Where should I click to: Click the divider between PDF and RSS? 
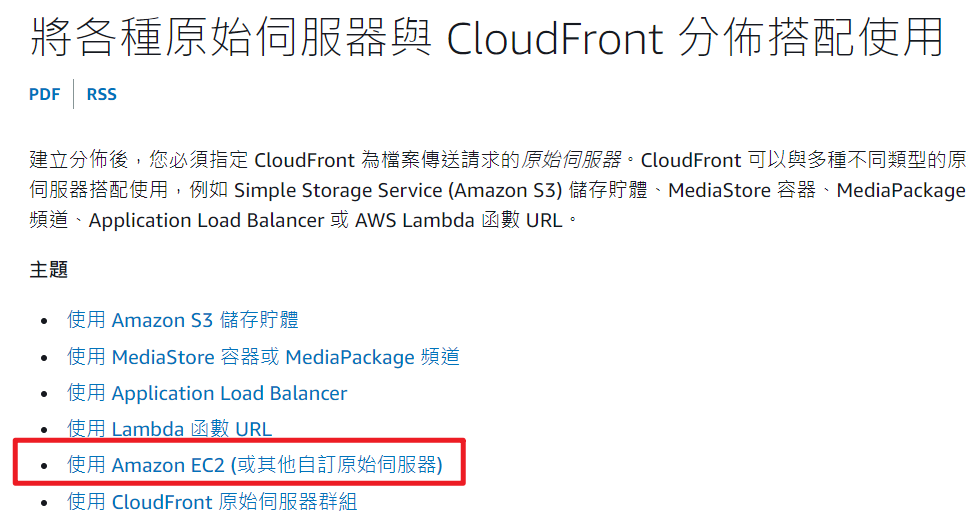pyautogui.click(x=73, y=94)
